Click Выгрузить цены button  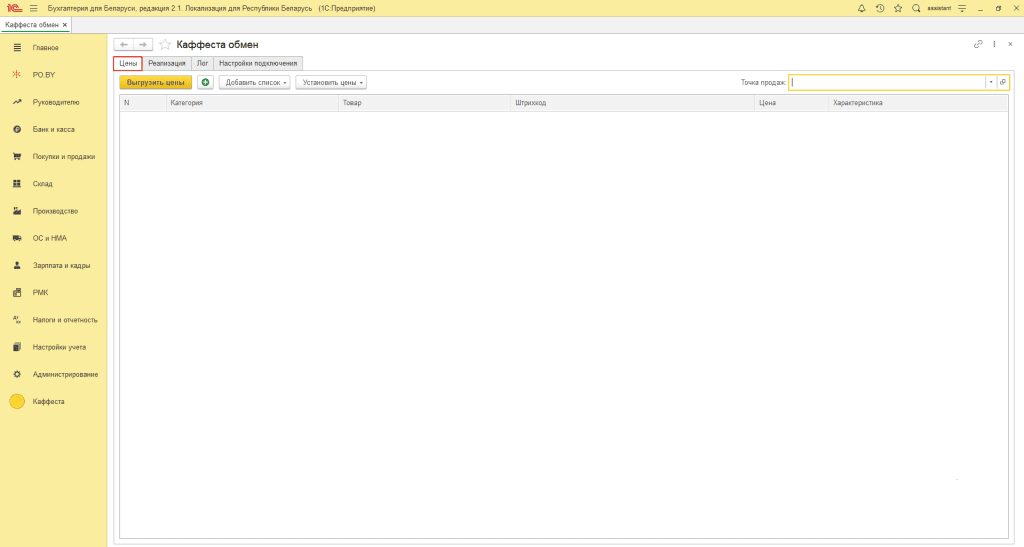point(155,82)
